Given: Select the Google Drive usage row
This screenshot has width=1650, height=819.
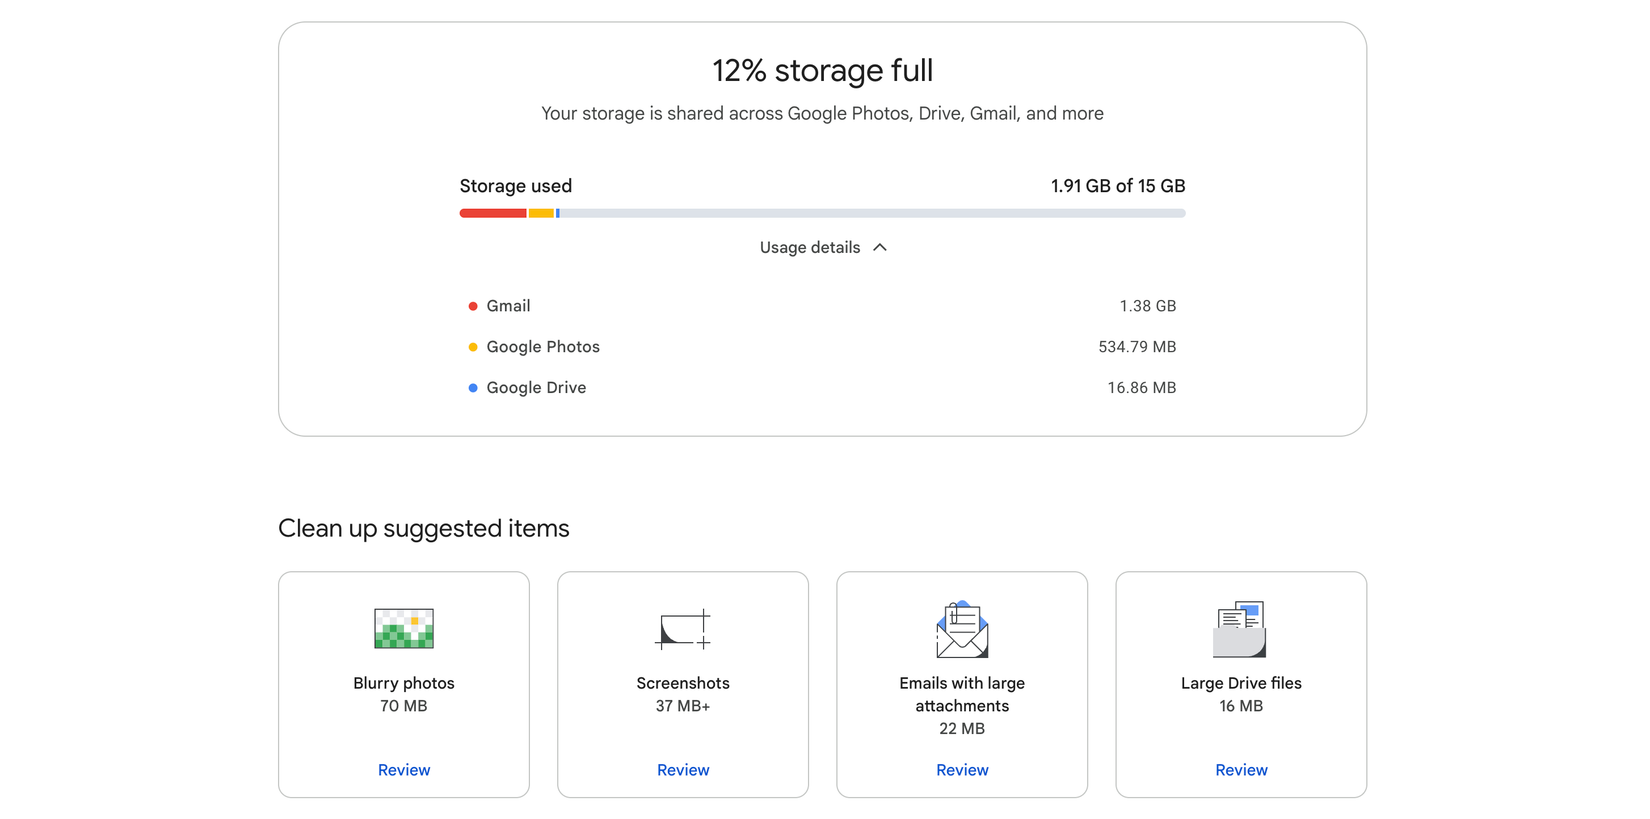Looking at the screenshot, I should tap(822, 388).
